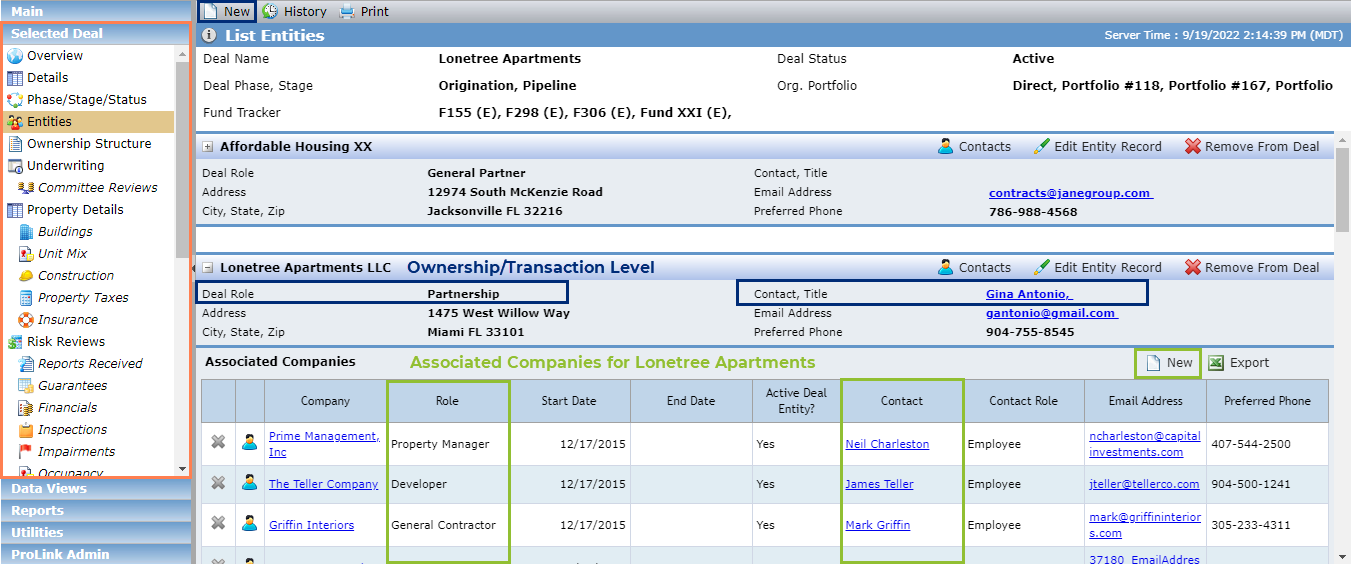Click the Gina Antonio contact link
Image resolution: width=1351 pixels, height=564 pixels.
[1028, 294]
